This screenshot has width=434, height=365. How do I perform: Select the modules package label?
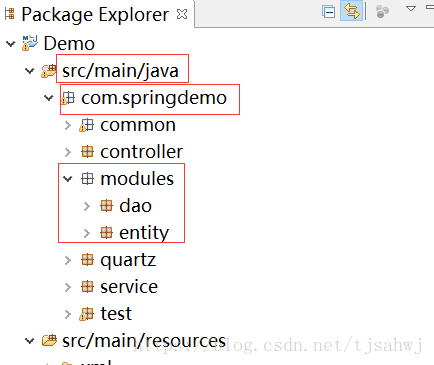coord(137,179)
